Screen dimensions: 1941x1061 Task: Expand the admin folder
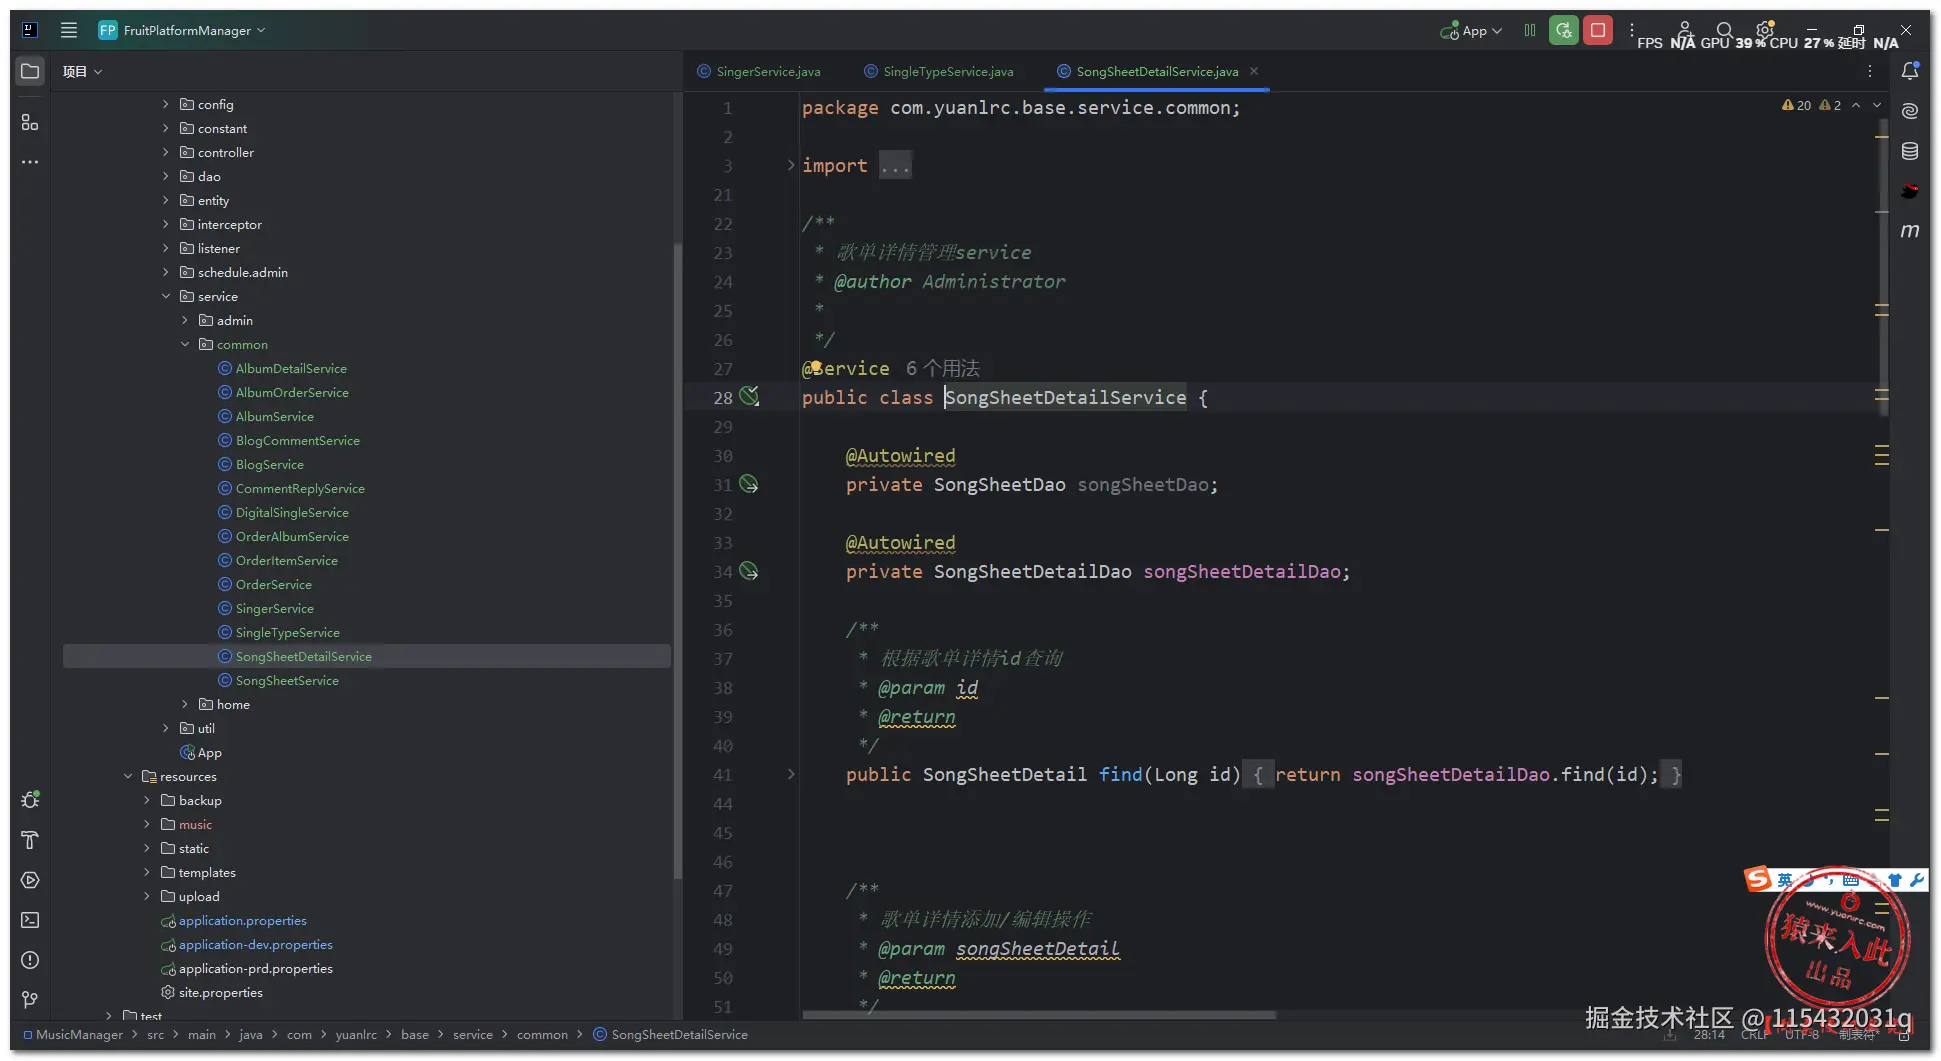pos(185,320)
